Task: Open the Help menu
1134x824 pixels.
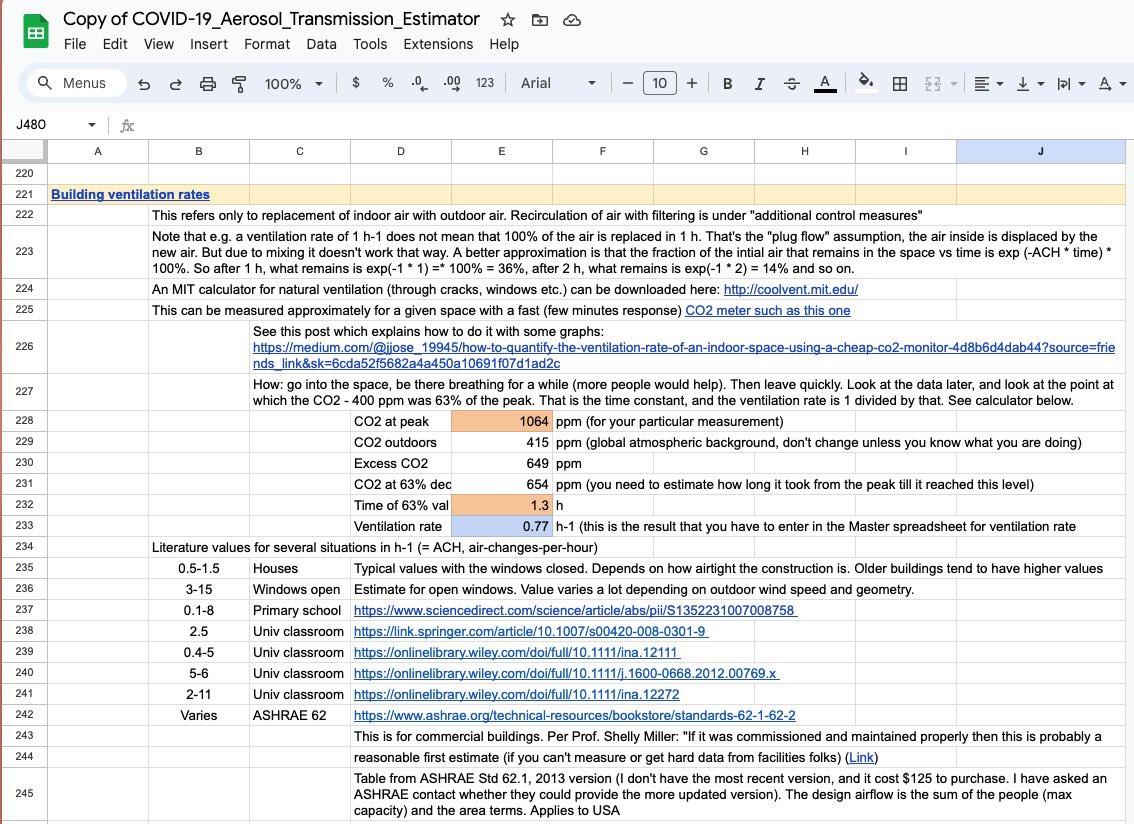Action: tap(503, 44)
